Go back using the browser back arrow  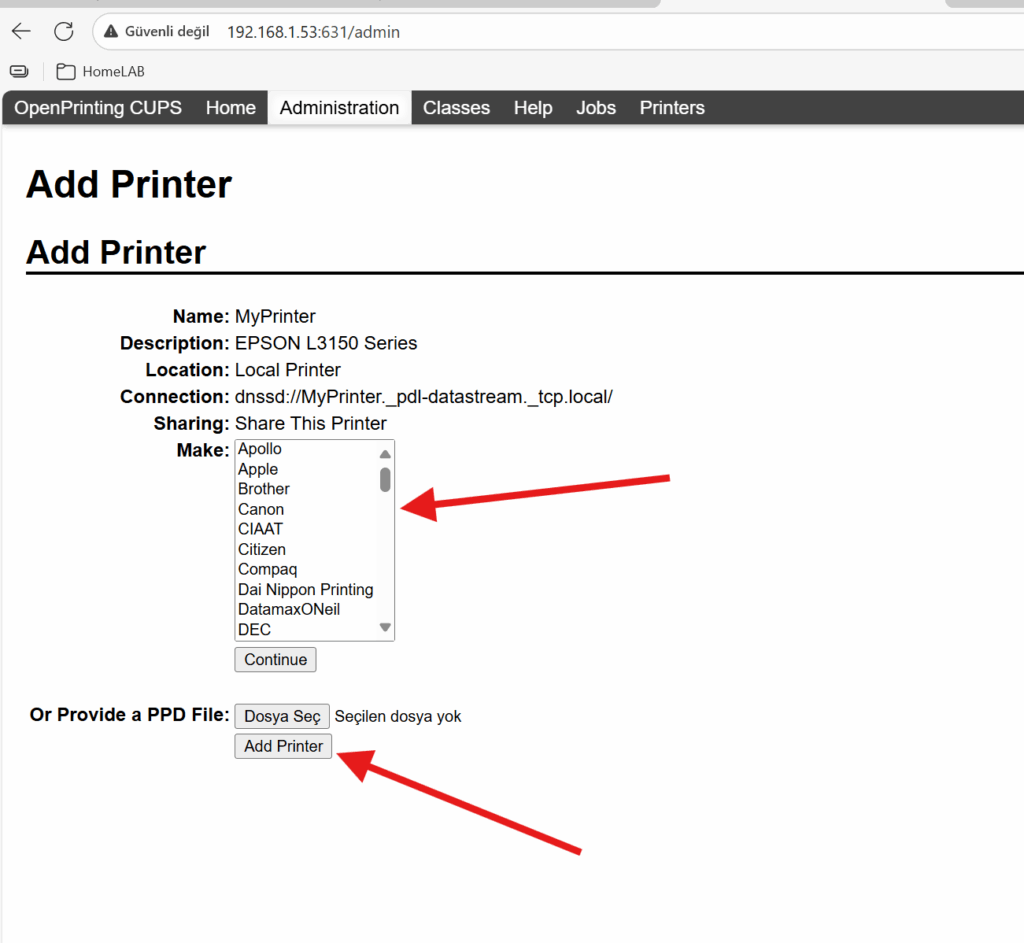point(21,31)
